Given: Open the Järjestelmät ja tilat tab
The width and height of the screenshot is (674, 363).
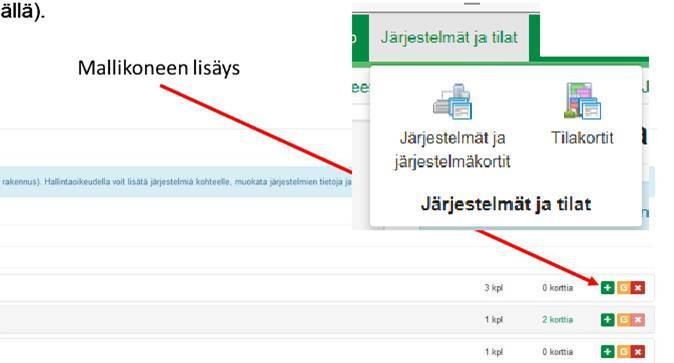Looking at the screenshot, I should pyautogui.click(x=449, y=37).
